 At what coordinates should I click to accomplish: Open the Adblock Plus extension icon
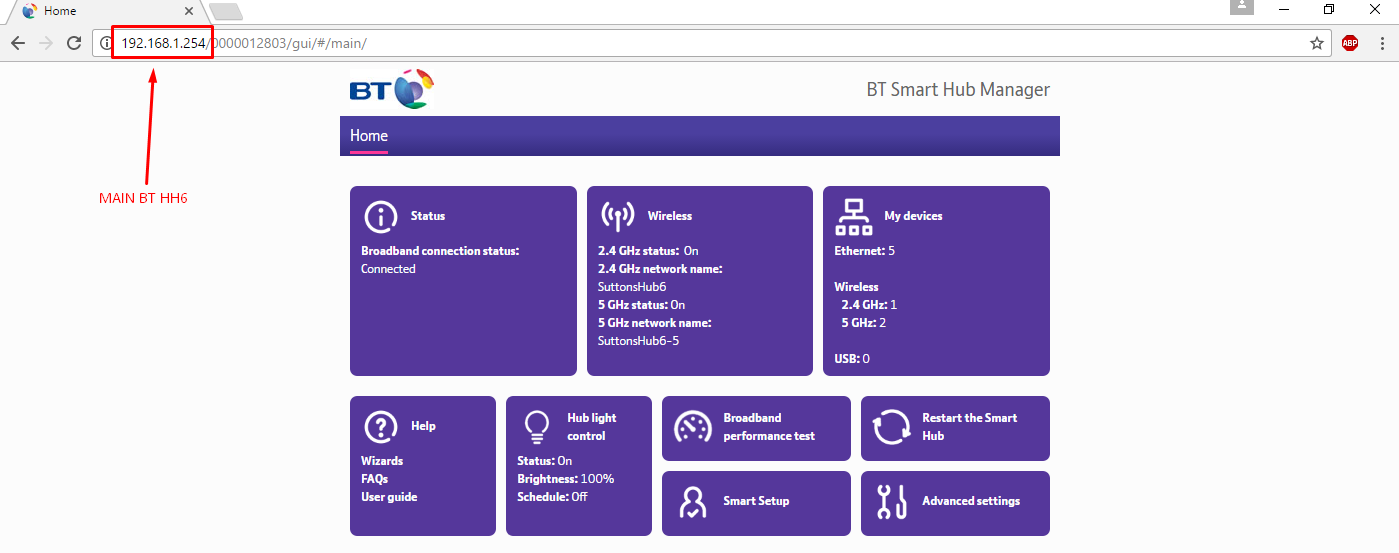(x=1349, y=43)
